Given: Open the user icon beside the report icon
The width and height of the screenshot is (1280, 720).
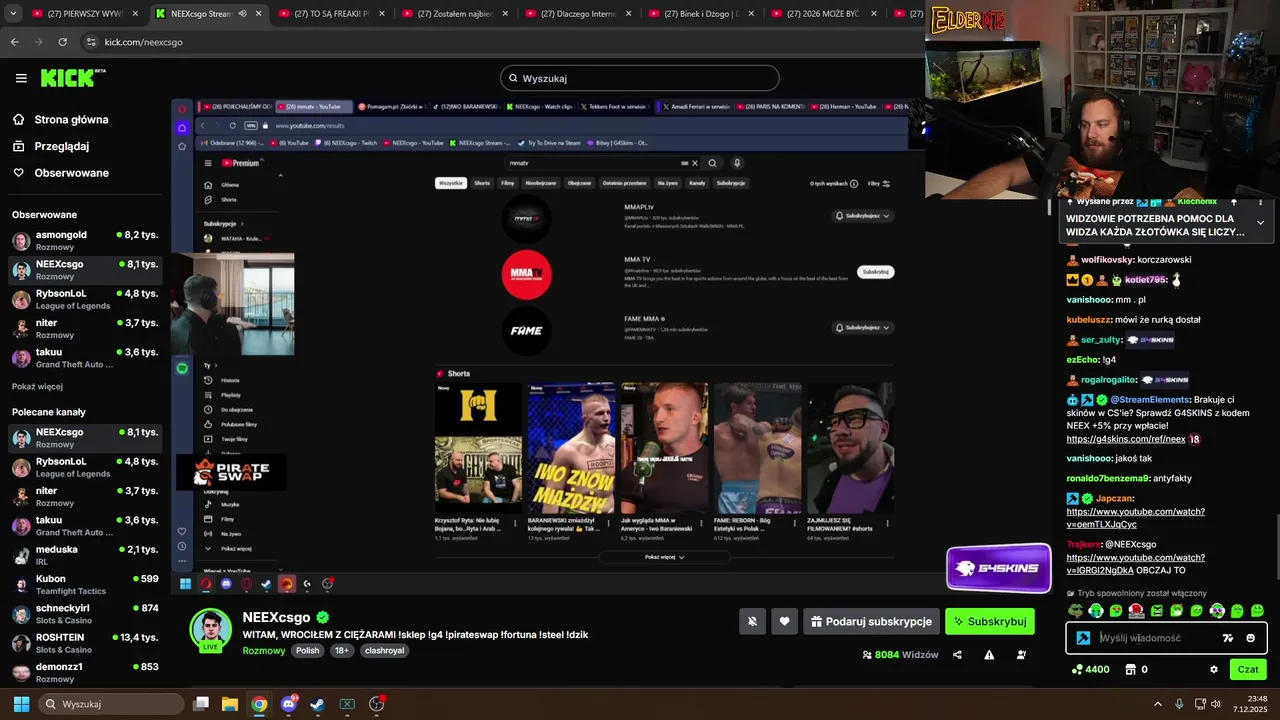Looking at the screenshot, I should coord(1021,655).
